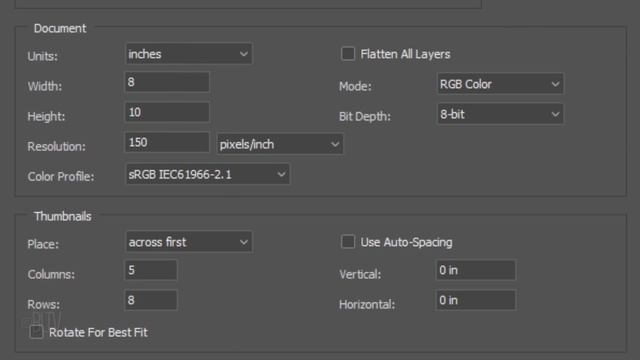Viewport: 640px width, 360px height.
Task: Click the Vertical spacing field
Action: 476,270
